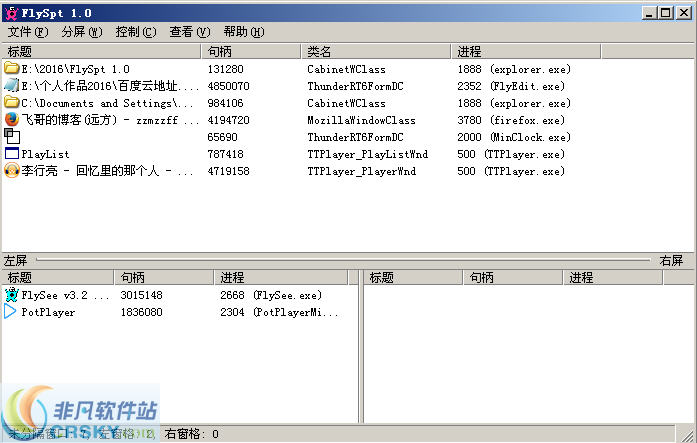Viewport: 697px width, 443px height.
Task: Click handle 3015148 in left screen list
Action: (141, 295)
